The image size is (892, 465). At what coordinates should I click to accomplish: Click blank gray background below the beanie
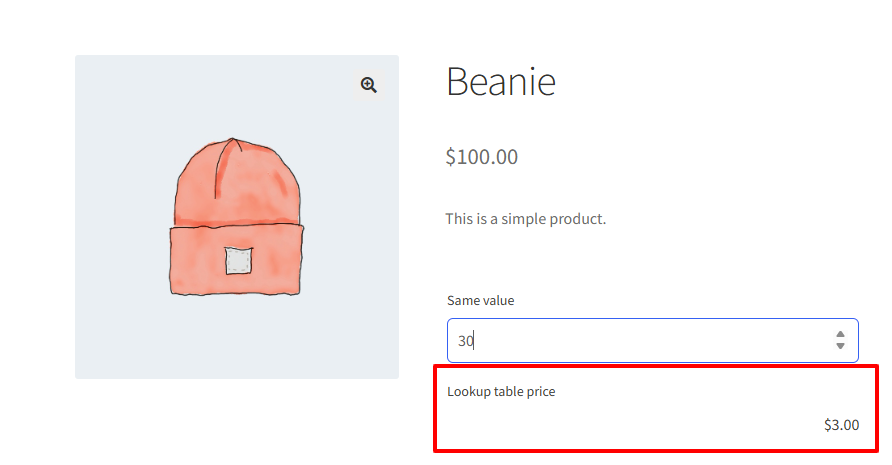pos(237,339)
